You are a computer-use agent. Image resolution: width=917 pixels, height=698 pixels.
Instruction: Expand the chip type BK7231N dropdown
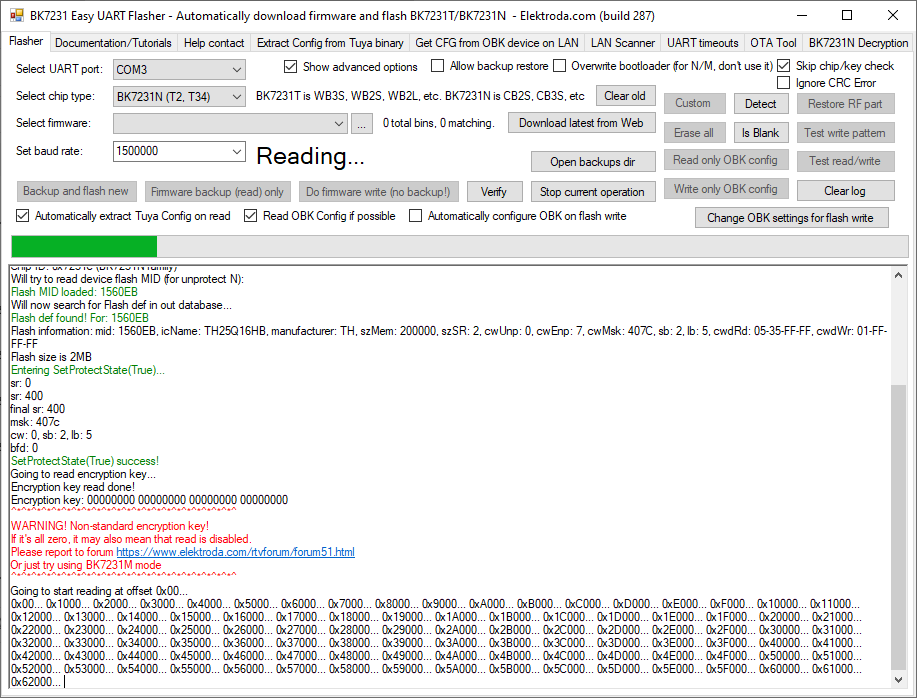click(x=179, y=96)
